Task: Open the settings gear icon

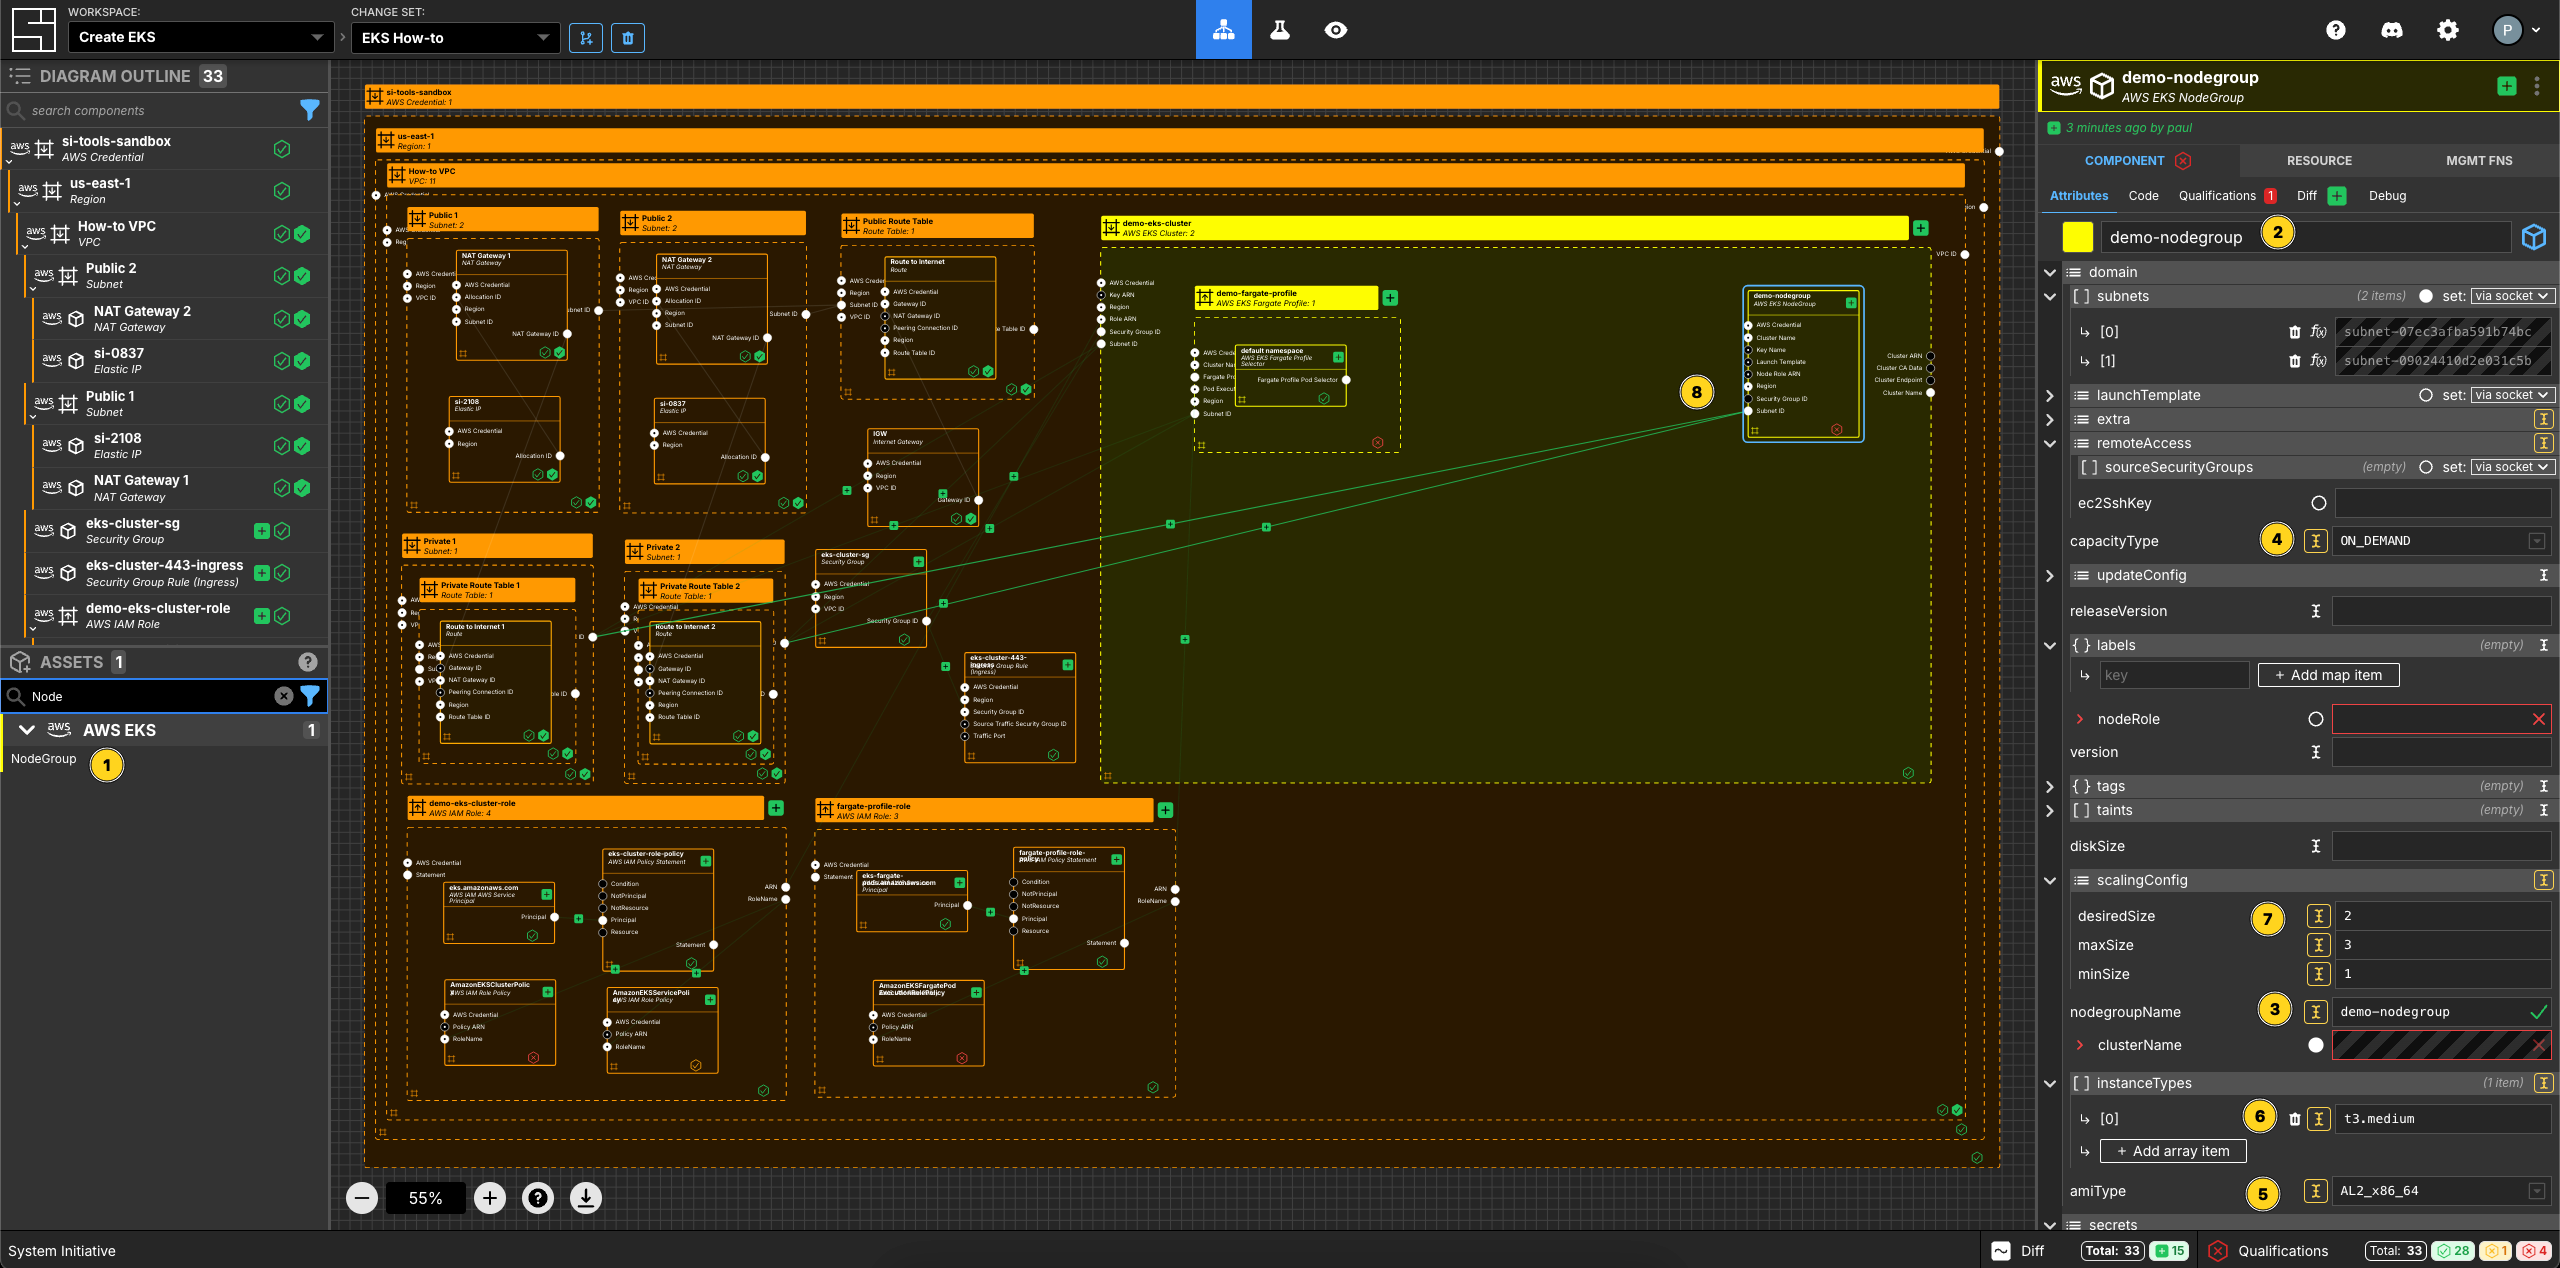Action: pos(2447,30)
